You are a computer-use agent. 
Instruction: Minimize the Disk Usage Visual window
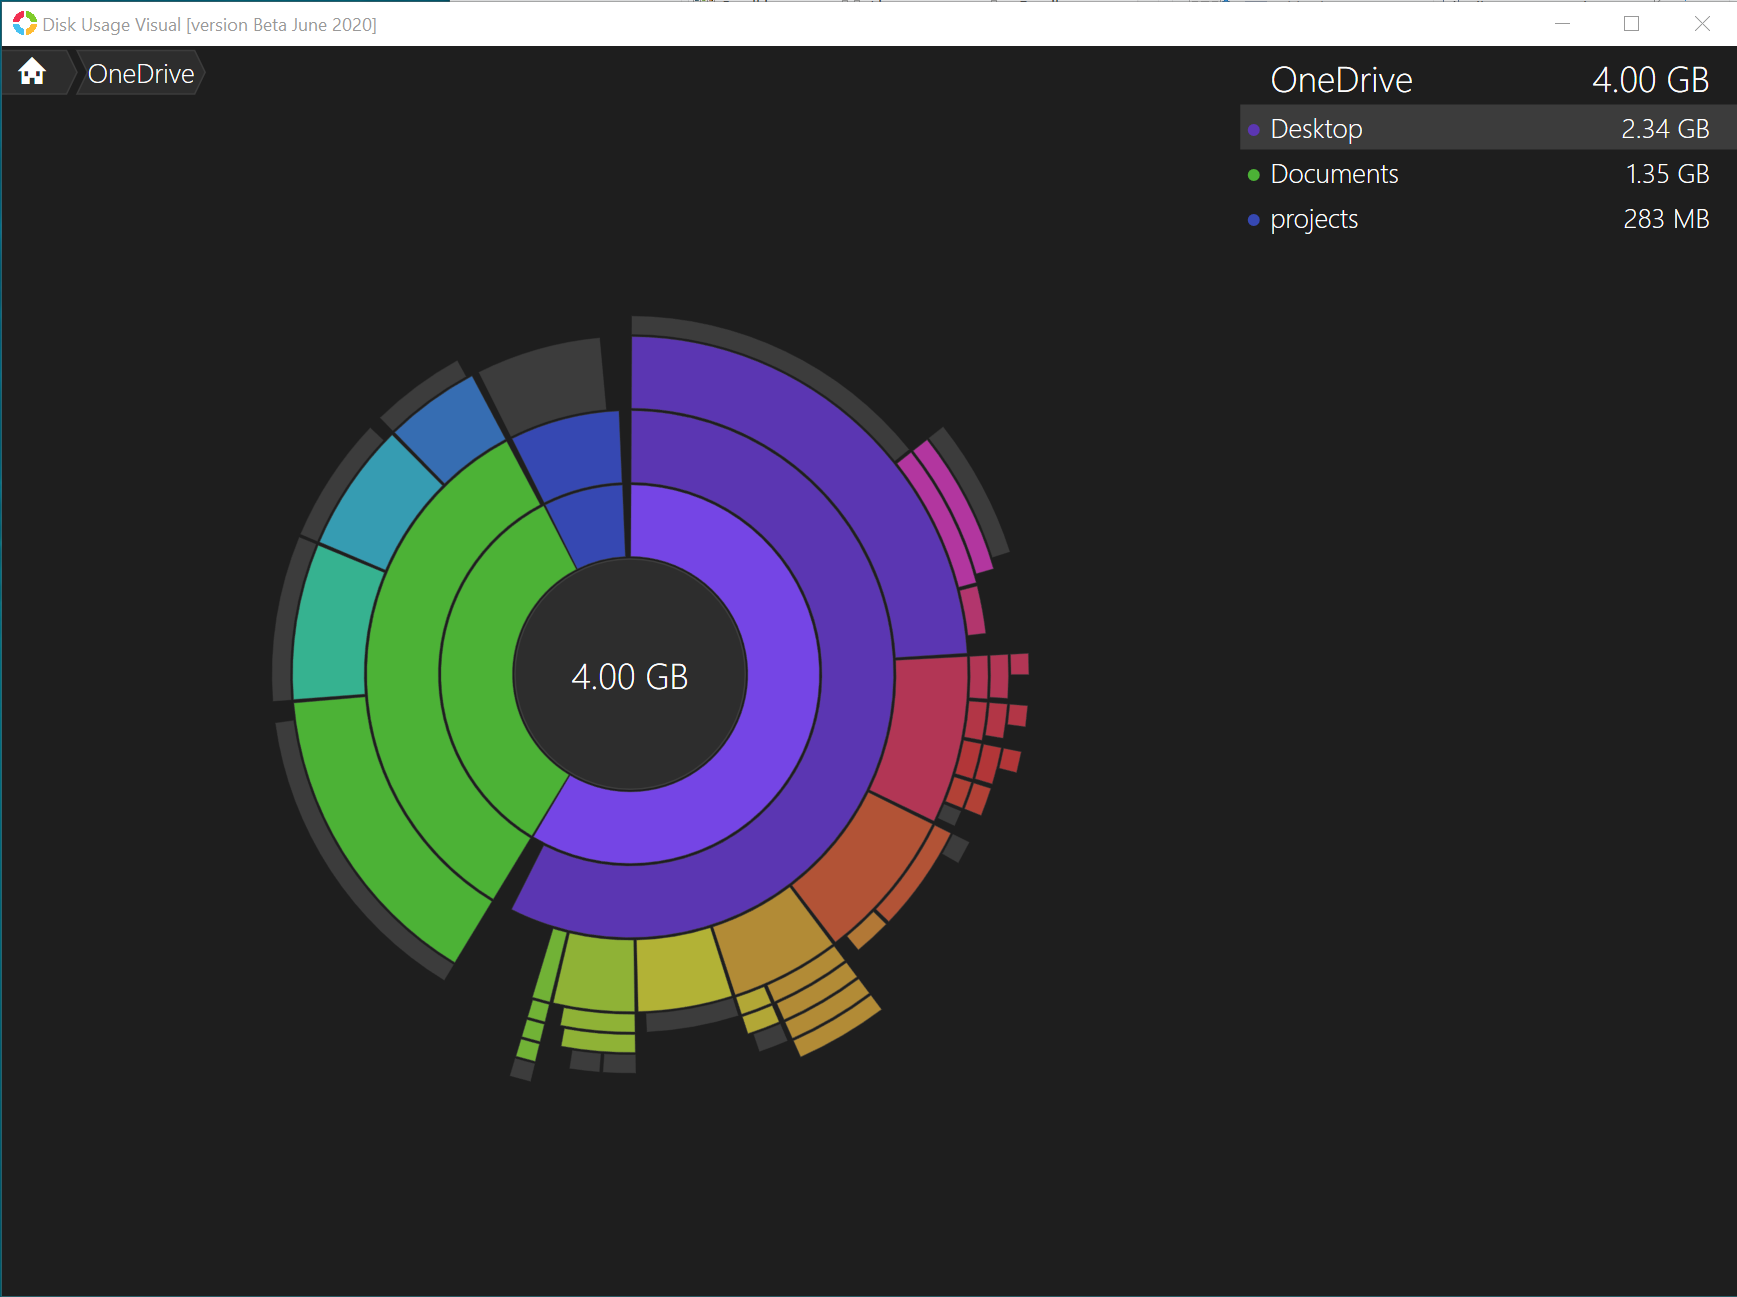[1562, 23]
